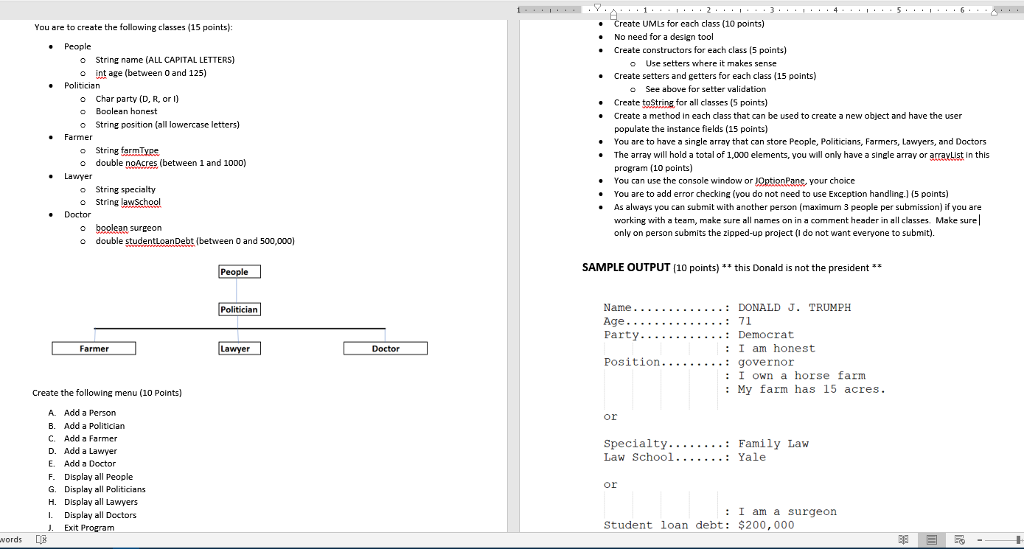This screenshot has width=1024, height=549.
Task: Click the line 'String position (all lowercase letters)'
Action: tap(167, 124)
